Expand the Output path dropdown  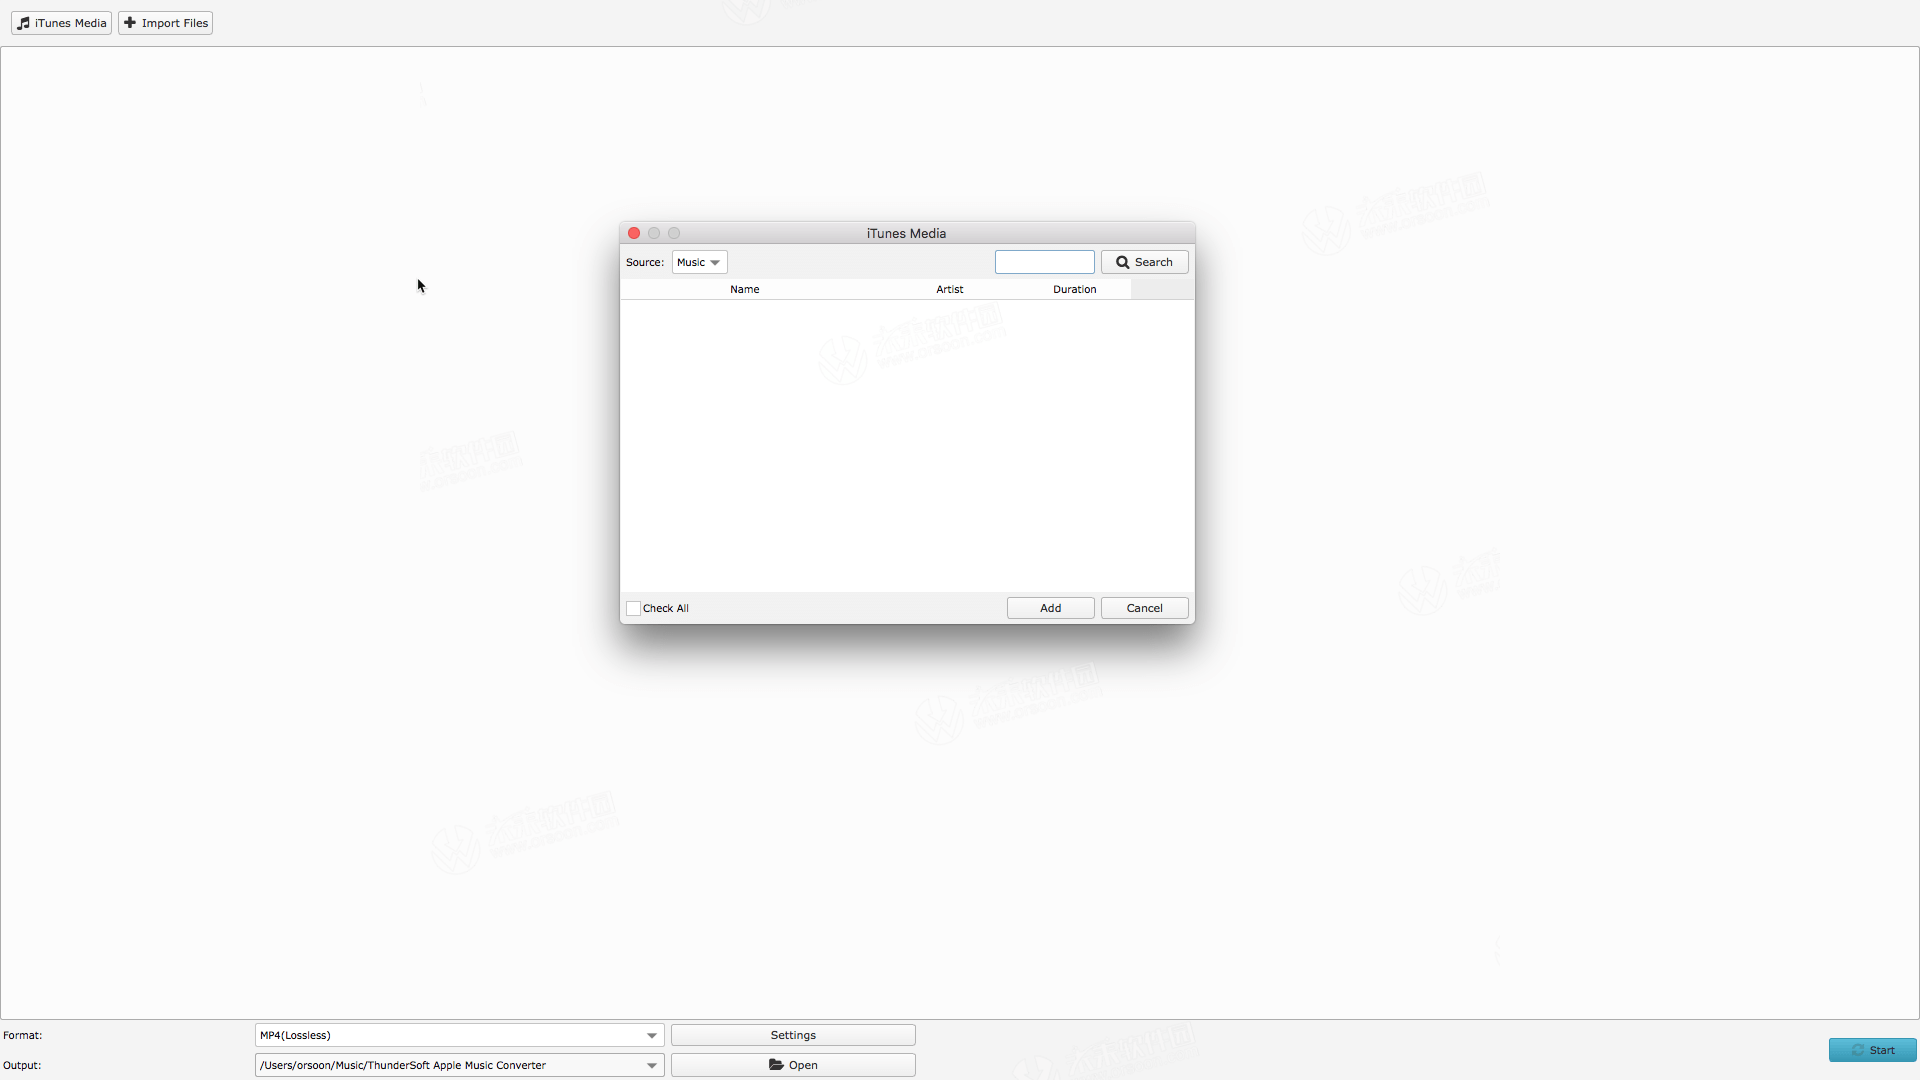point(459,1065)
